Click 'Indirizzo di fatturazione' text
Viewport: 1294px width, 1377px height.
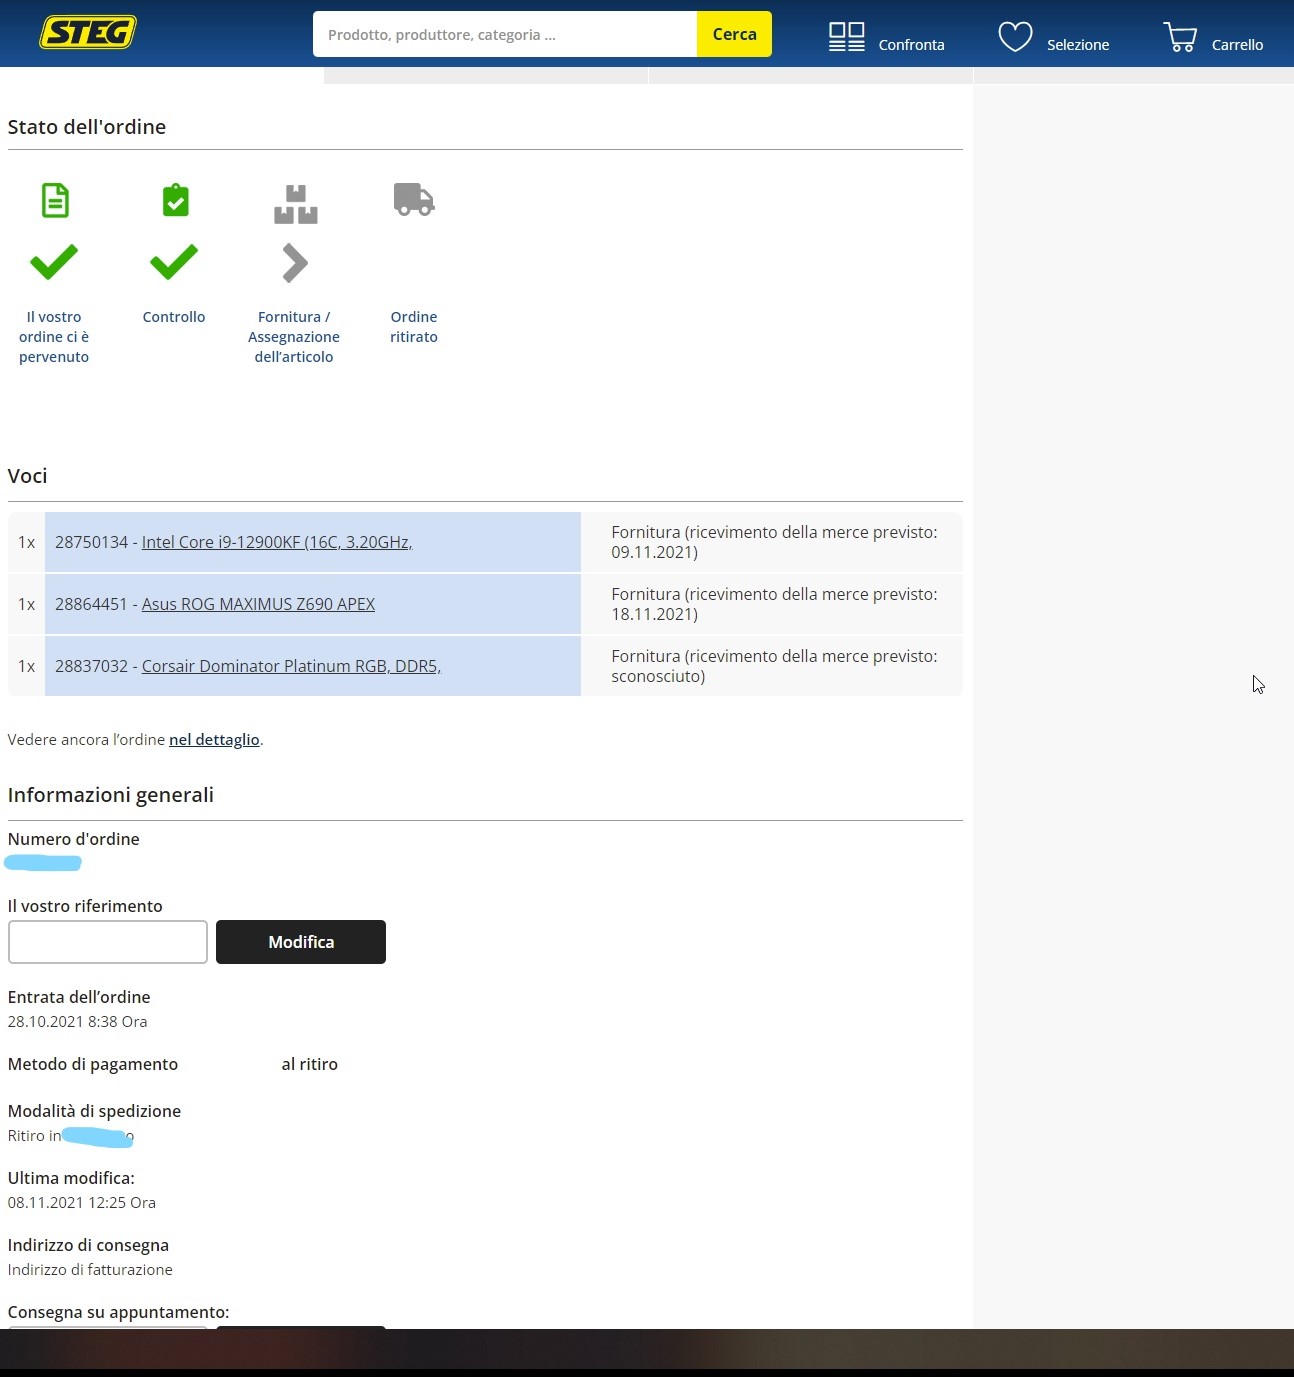pos(90,1270)
